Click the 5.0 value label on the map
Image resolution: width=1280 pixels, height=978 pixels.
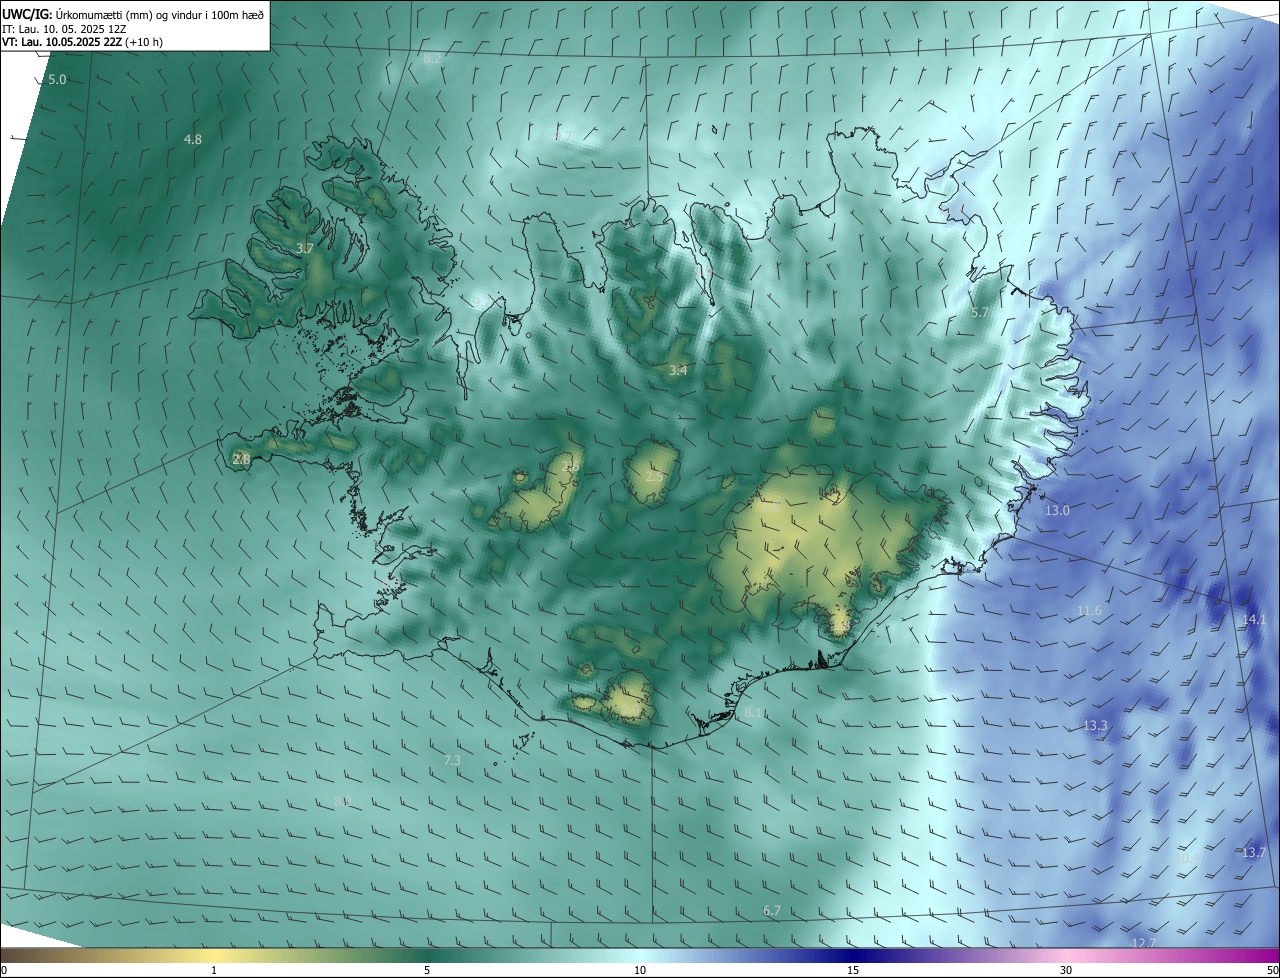tap(57, 79)
